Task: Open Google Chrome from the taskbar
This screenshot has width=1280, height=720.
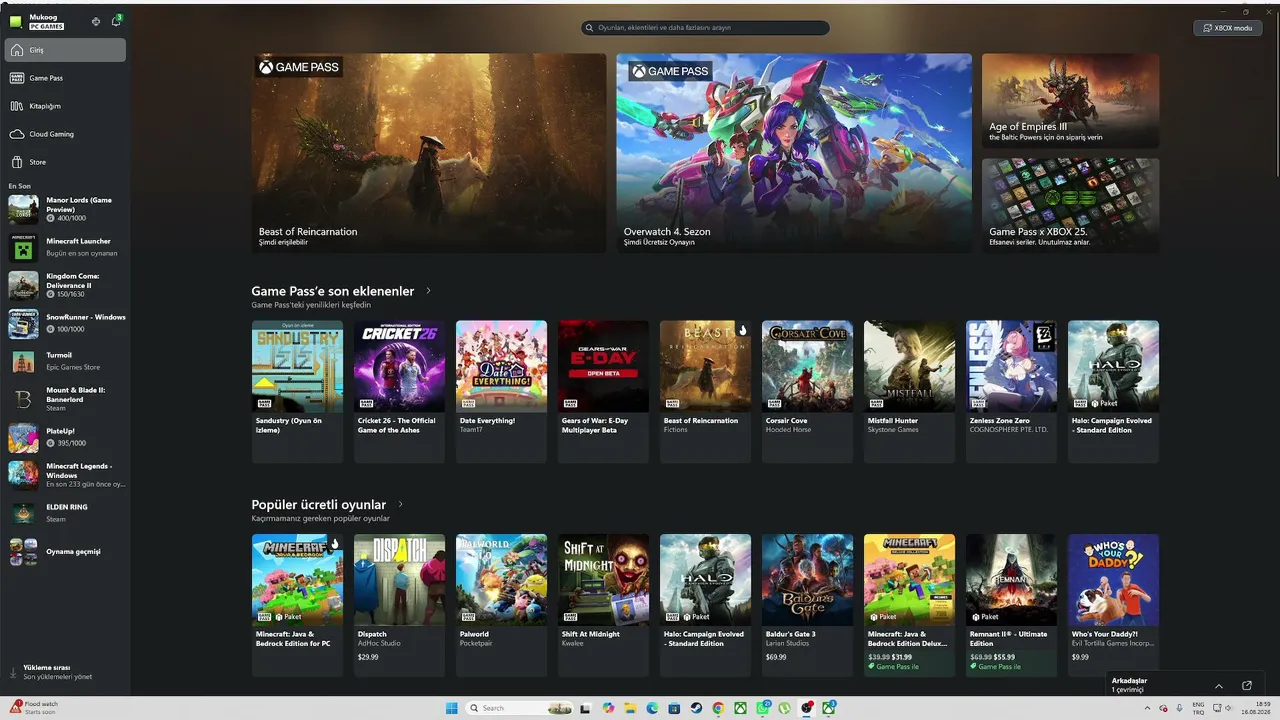Action: tap(718, 708)
